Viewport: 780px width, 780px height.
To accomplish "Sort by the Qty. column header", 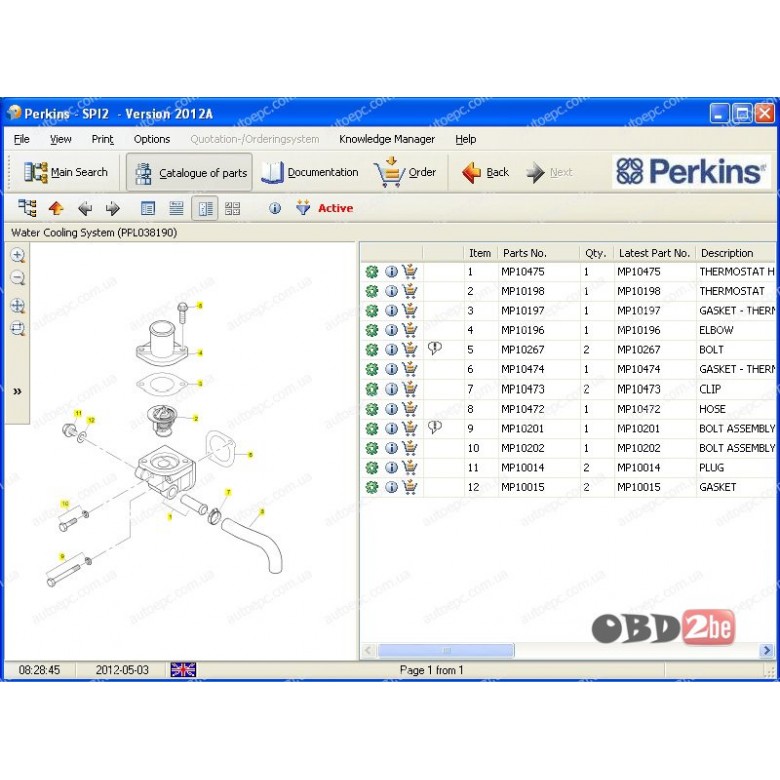I will coord(596,253).
